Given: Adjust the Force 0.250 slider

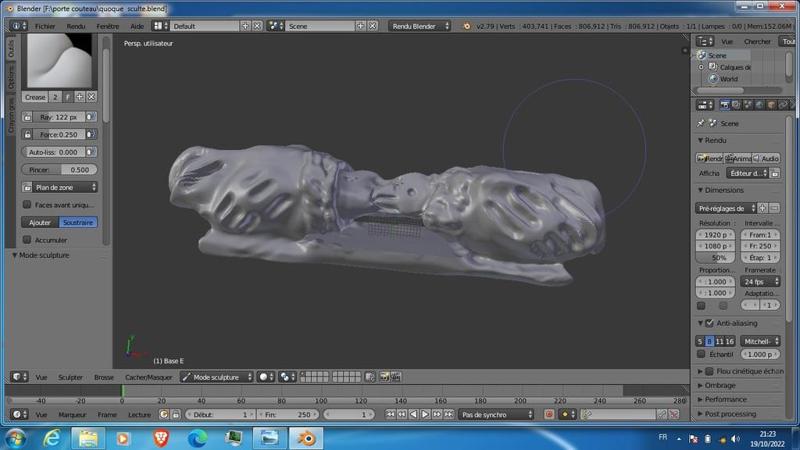Looking at the screenshot, I should 59,134.
